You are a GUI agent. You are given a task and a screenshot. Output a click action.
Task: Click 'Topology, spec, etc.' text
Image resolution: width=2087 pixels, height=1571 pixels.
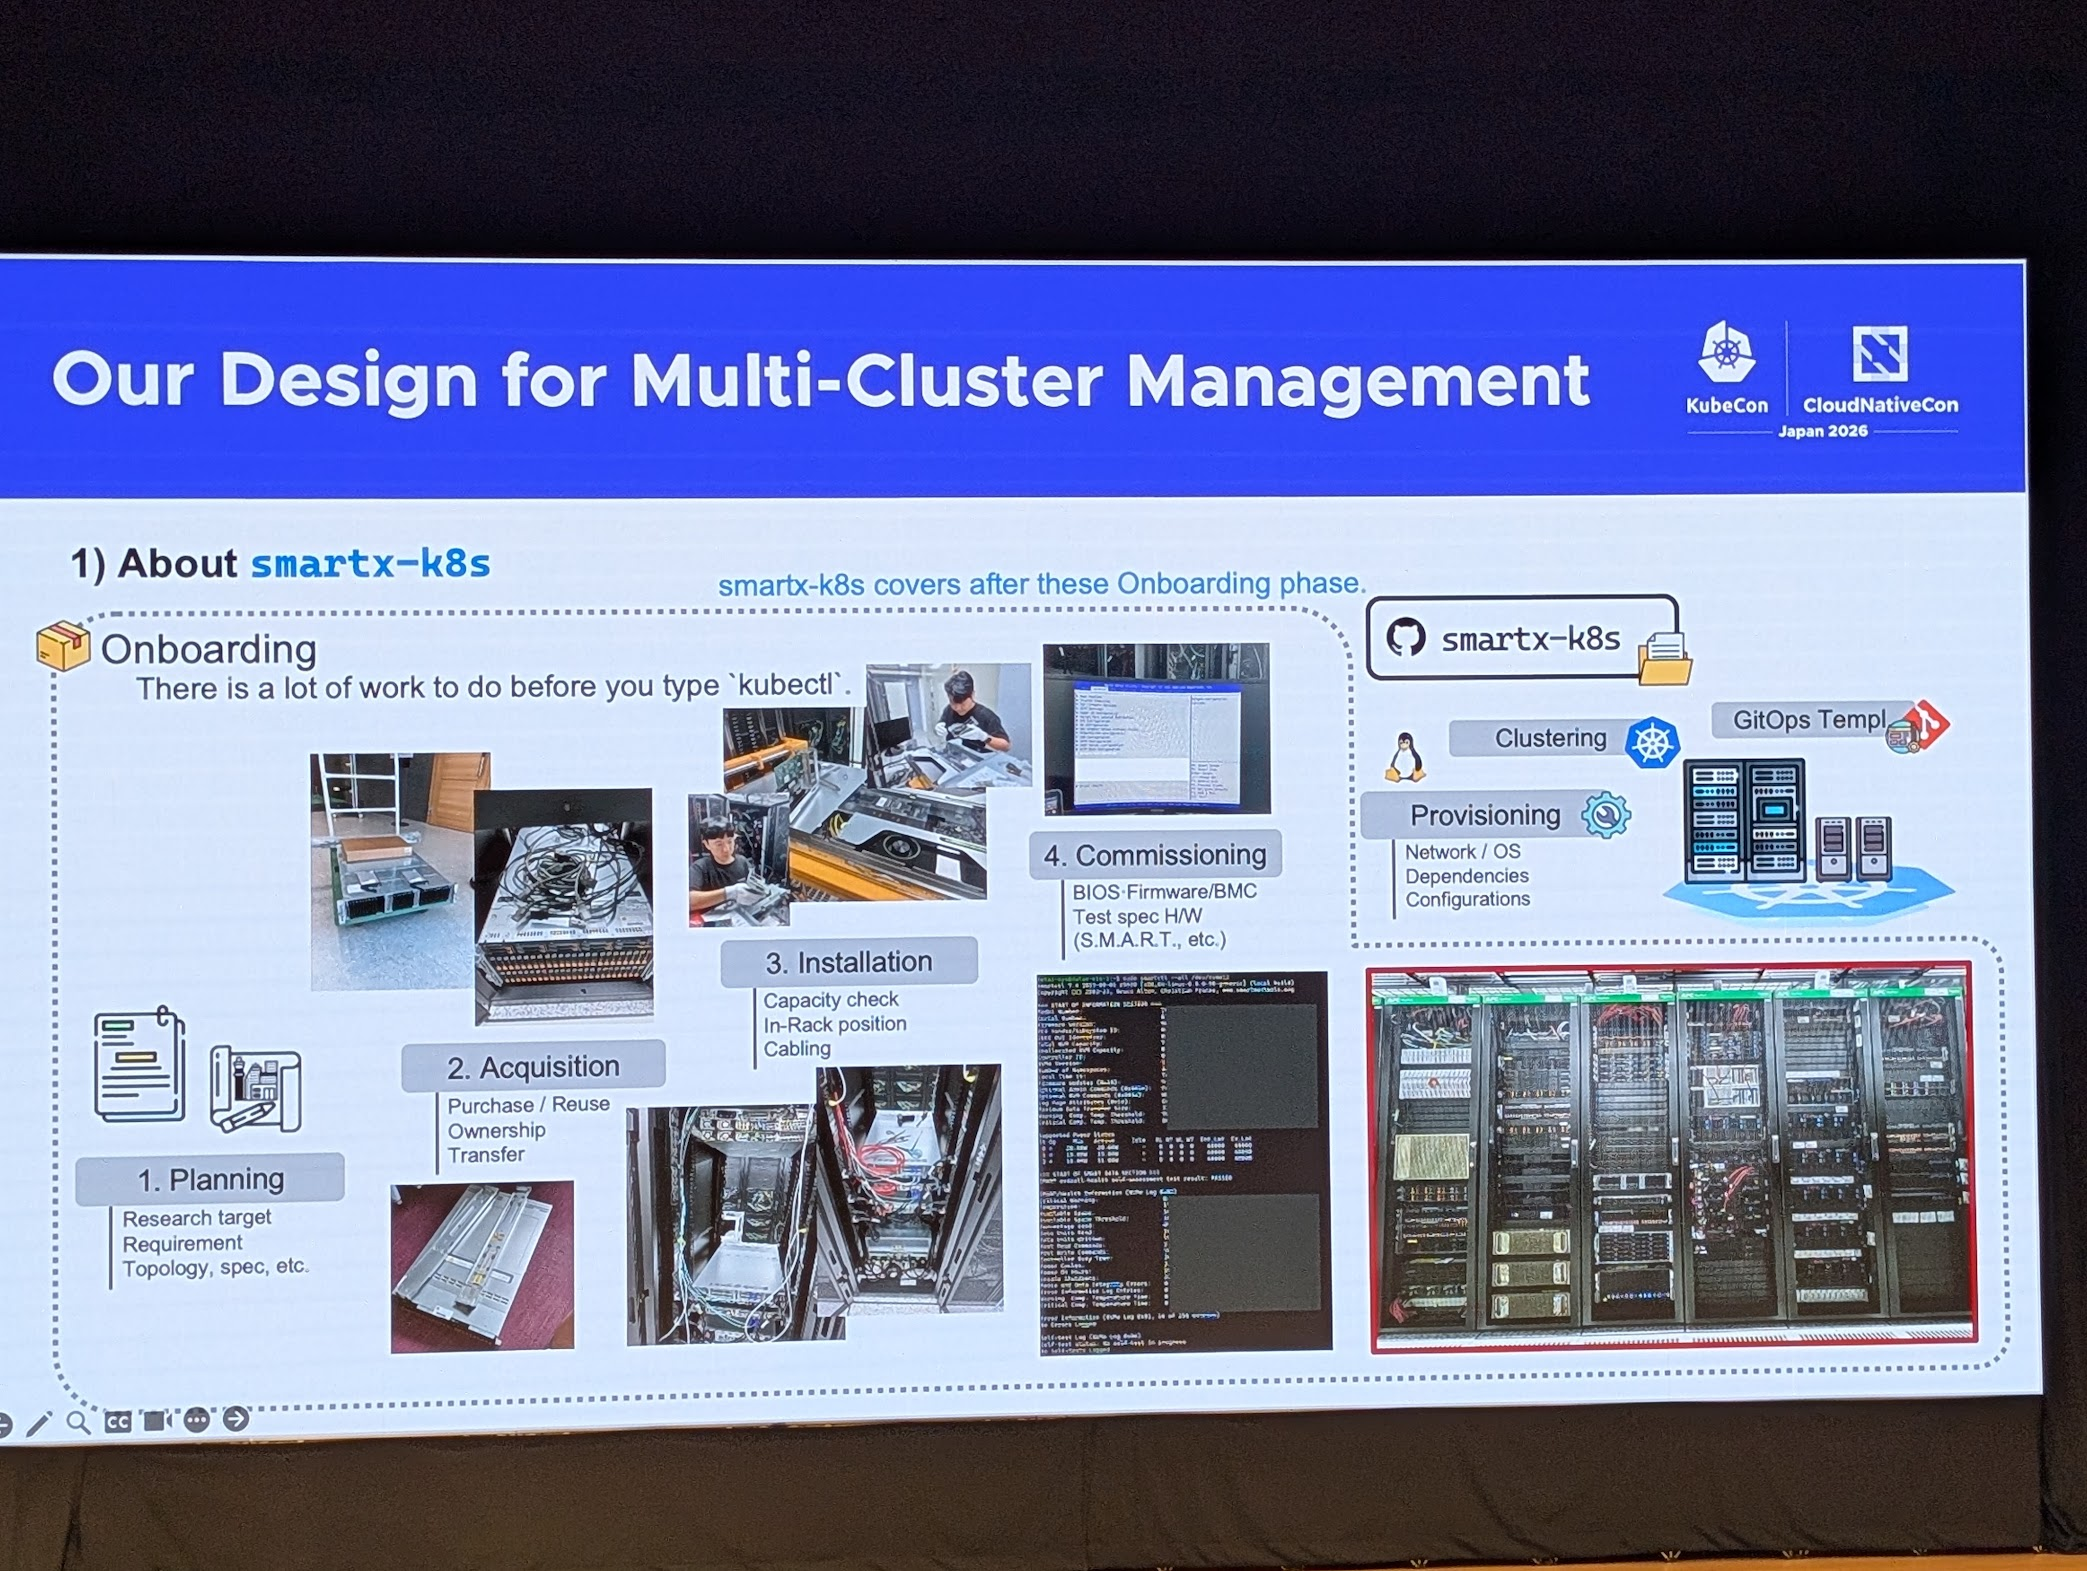(x=215, y=1267)
